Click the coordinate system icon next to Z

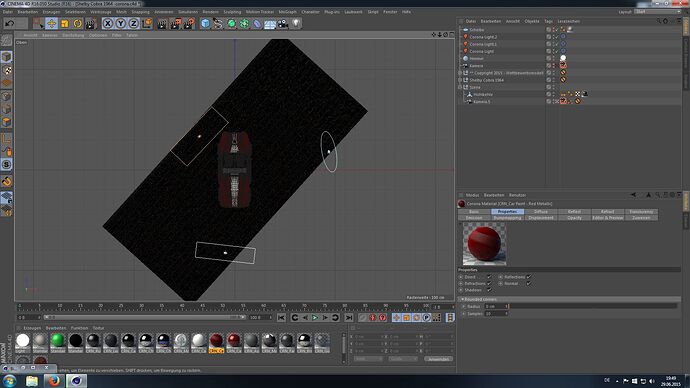(x=147, y=23)
